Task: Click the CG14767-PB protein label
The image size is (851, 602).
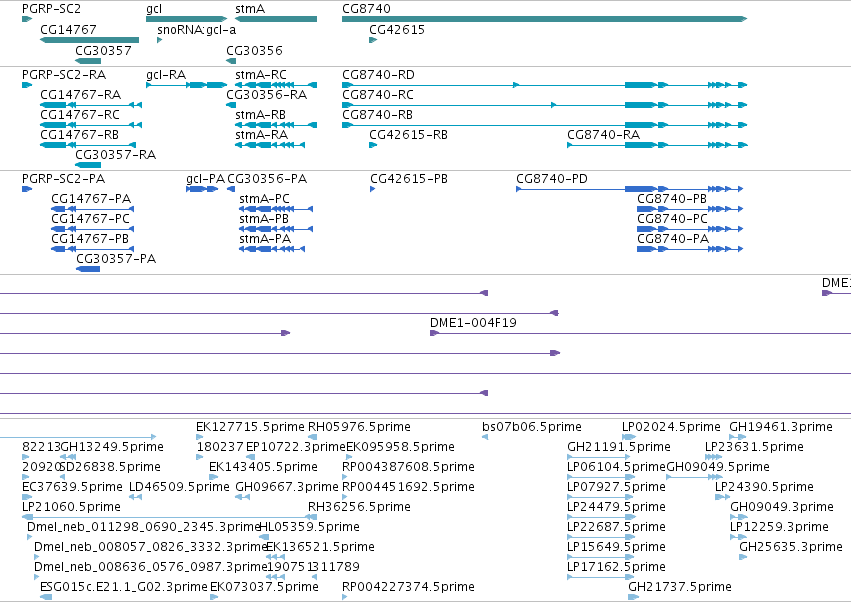Action: point(90,239)
